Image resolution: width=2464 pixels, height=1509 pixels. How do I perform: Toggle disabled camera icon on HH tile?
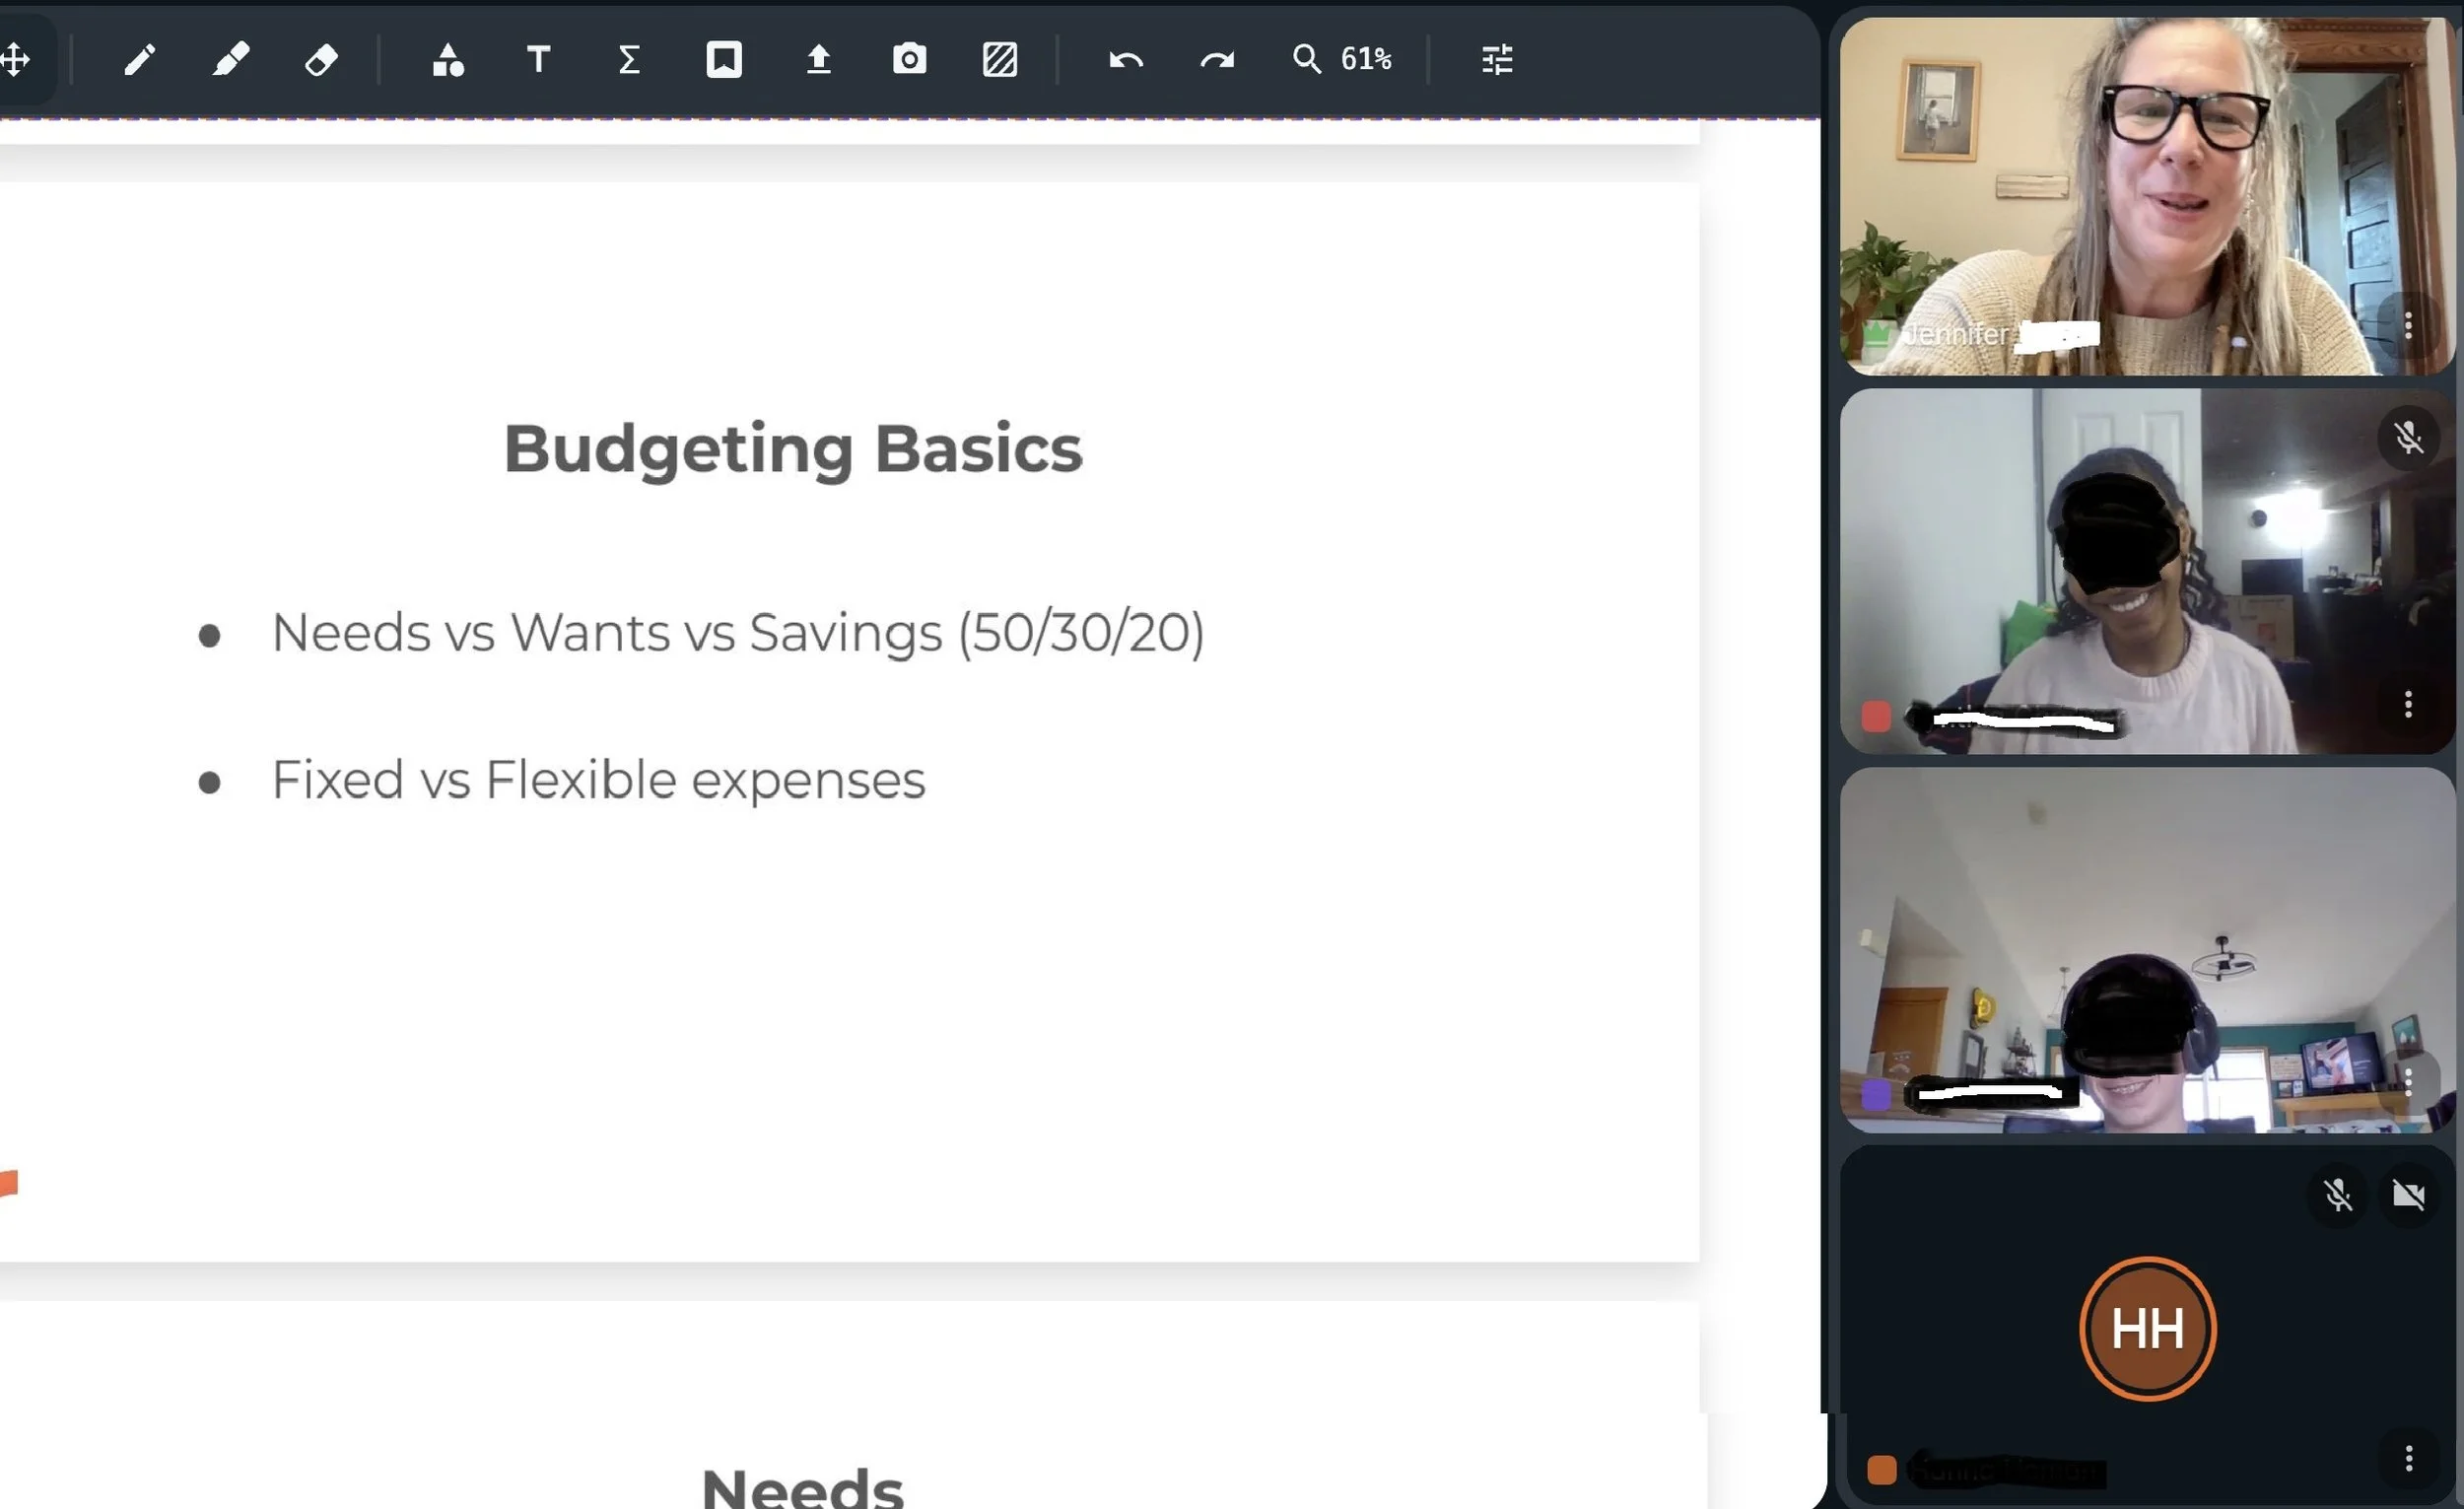tap(2408, 1195)
